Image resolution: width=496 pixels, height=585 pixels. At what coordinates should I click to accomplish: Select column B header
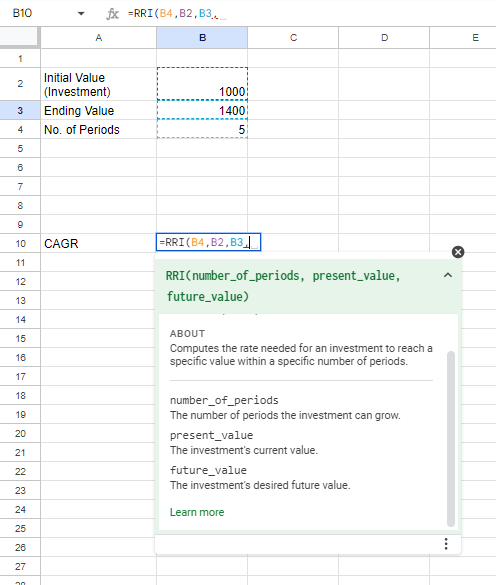click(202, 38)
